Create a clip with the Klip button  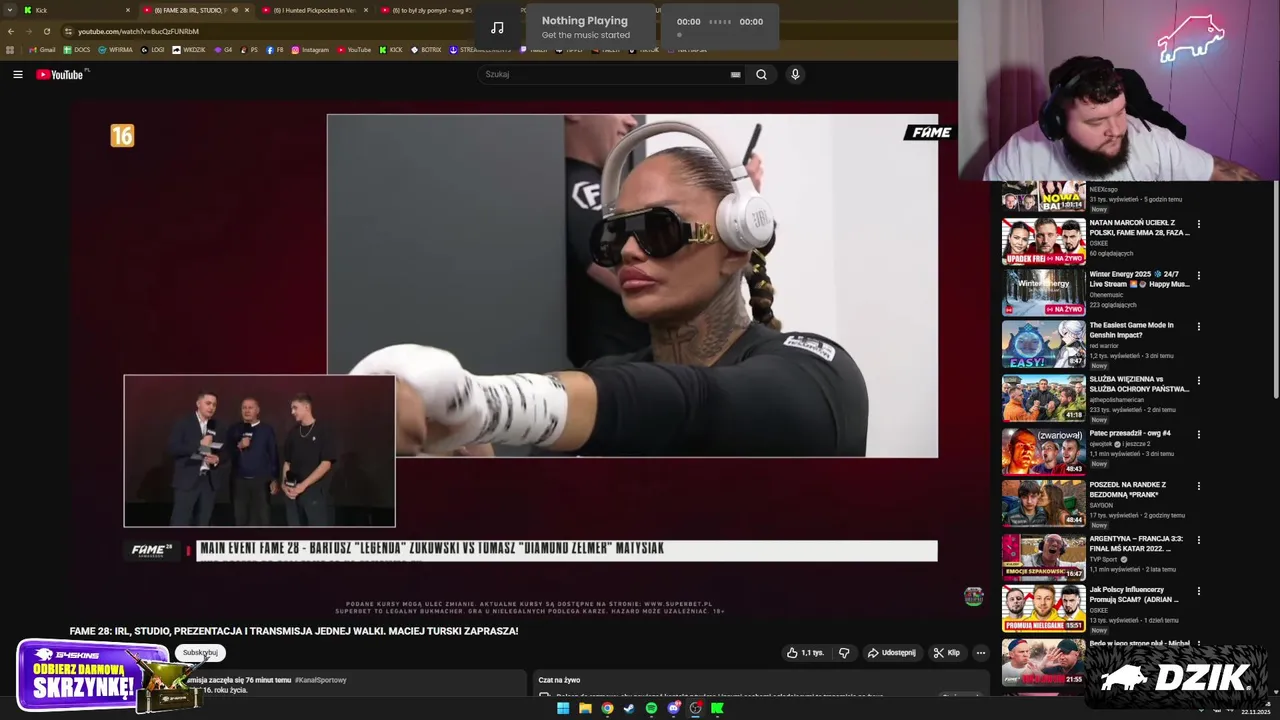(x=946, y=653)
